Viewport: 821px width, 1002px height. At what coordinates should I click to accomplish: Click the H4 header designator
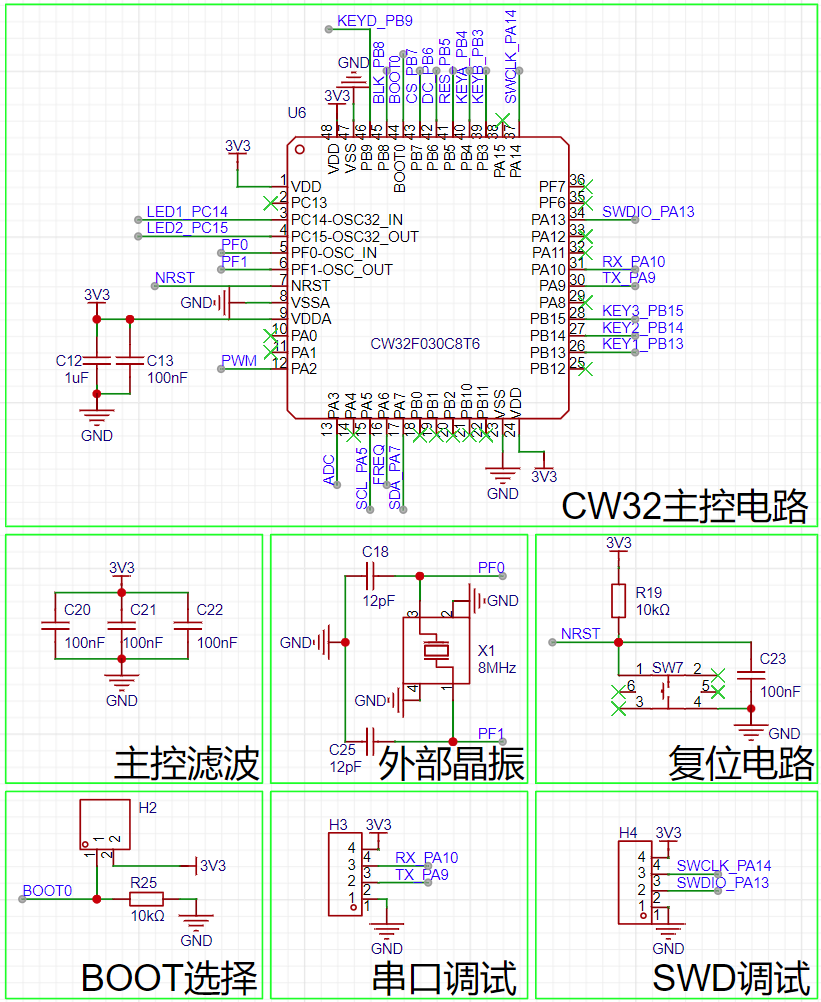click(x=628, y=833)
